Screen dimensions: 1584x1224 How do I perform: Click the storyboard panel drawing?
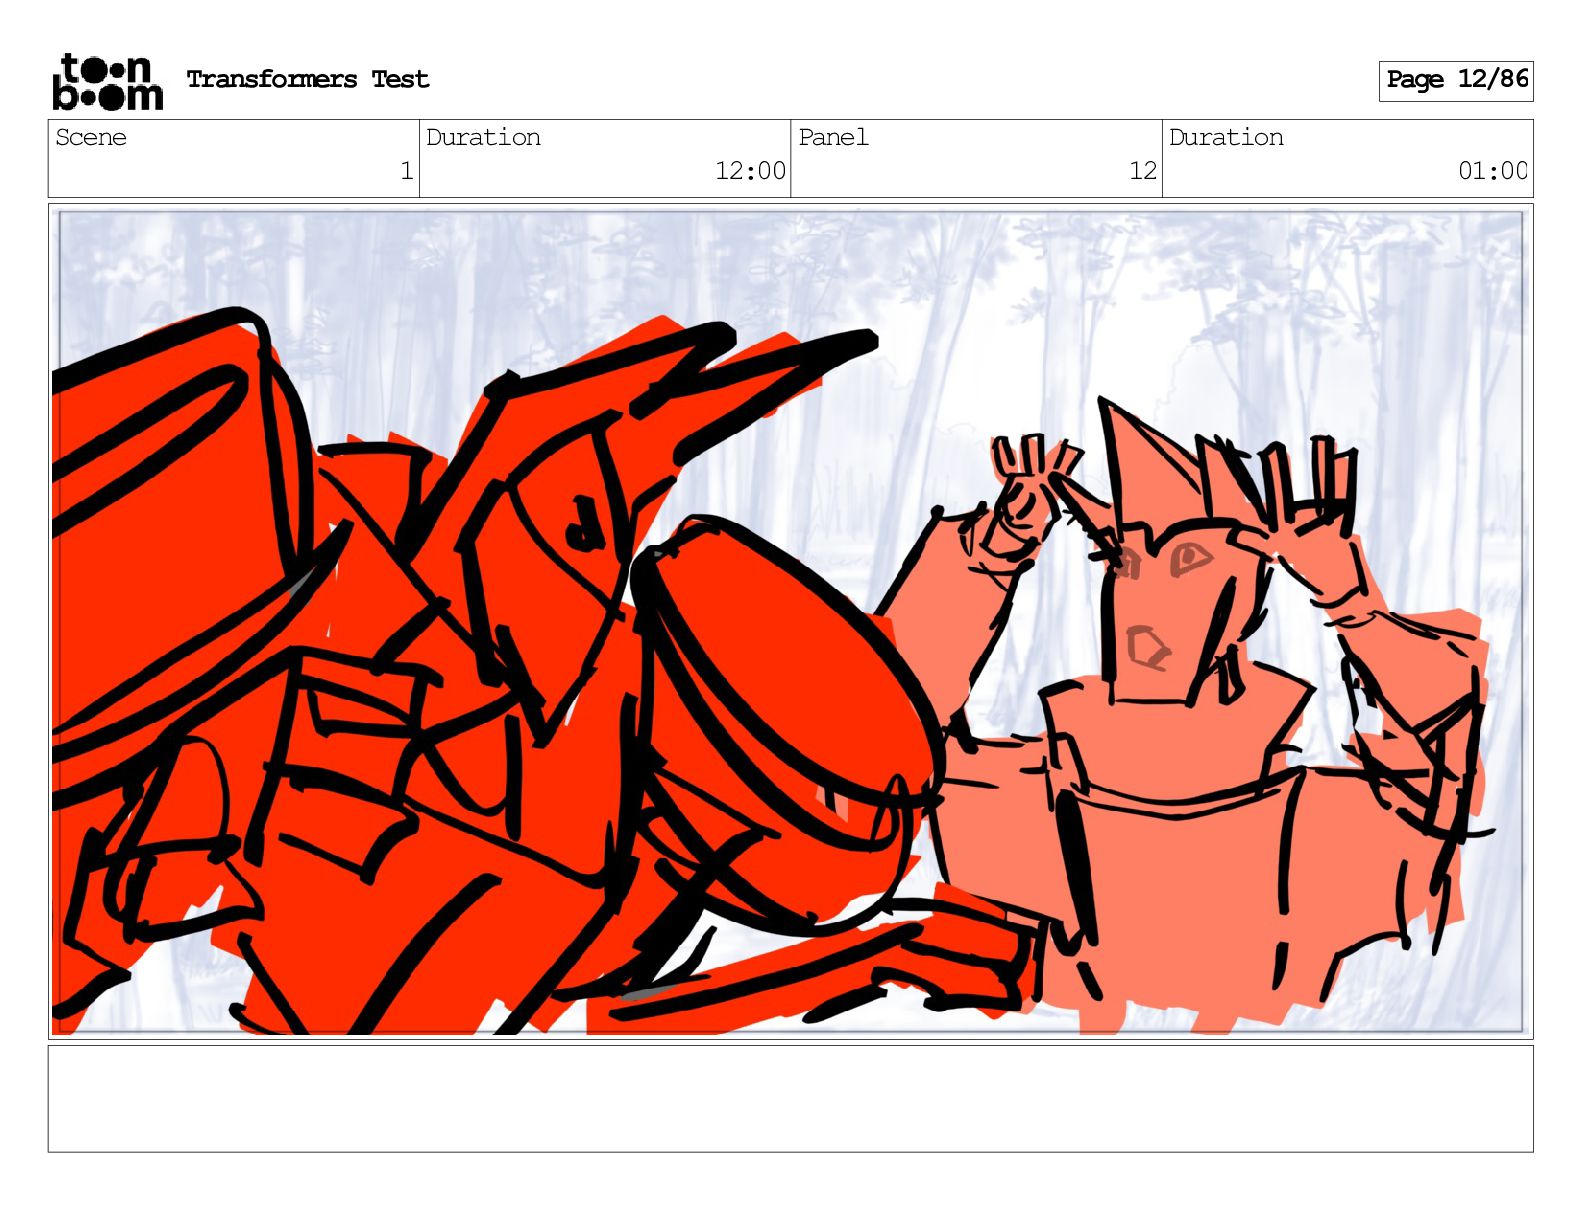(791, 621)
